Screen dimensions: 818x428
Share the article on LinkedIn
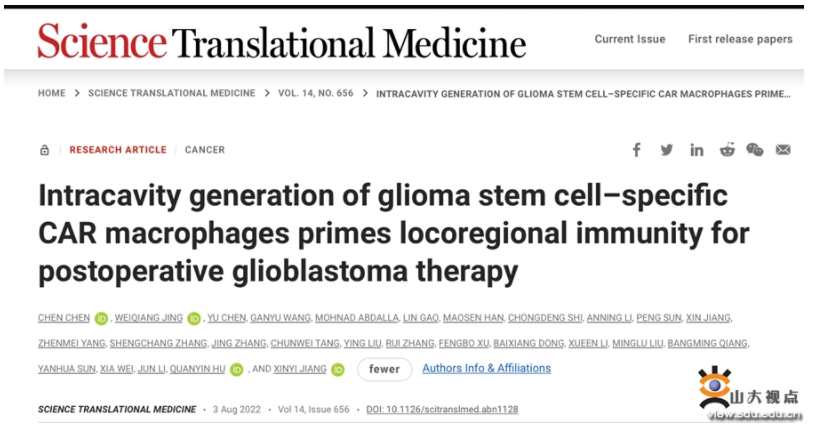click(696, 150)
